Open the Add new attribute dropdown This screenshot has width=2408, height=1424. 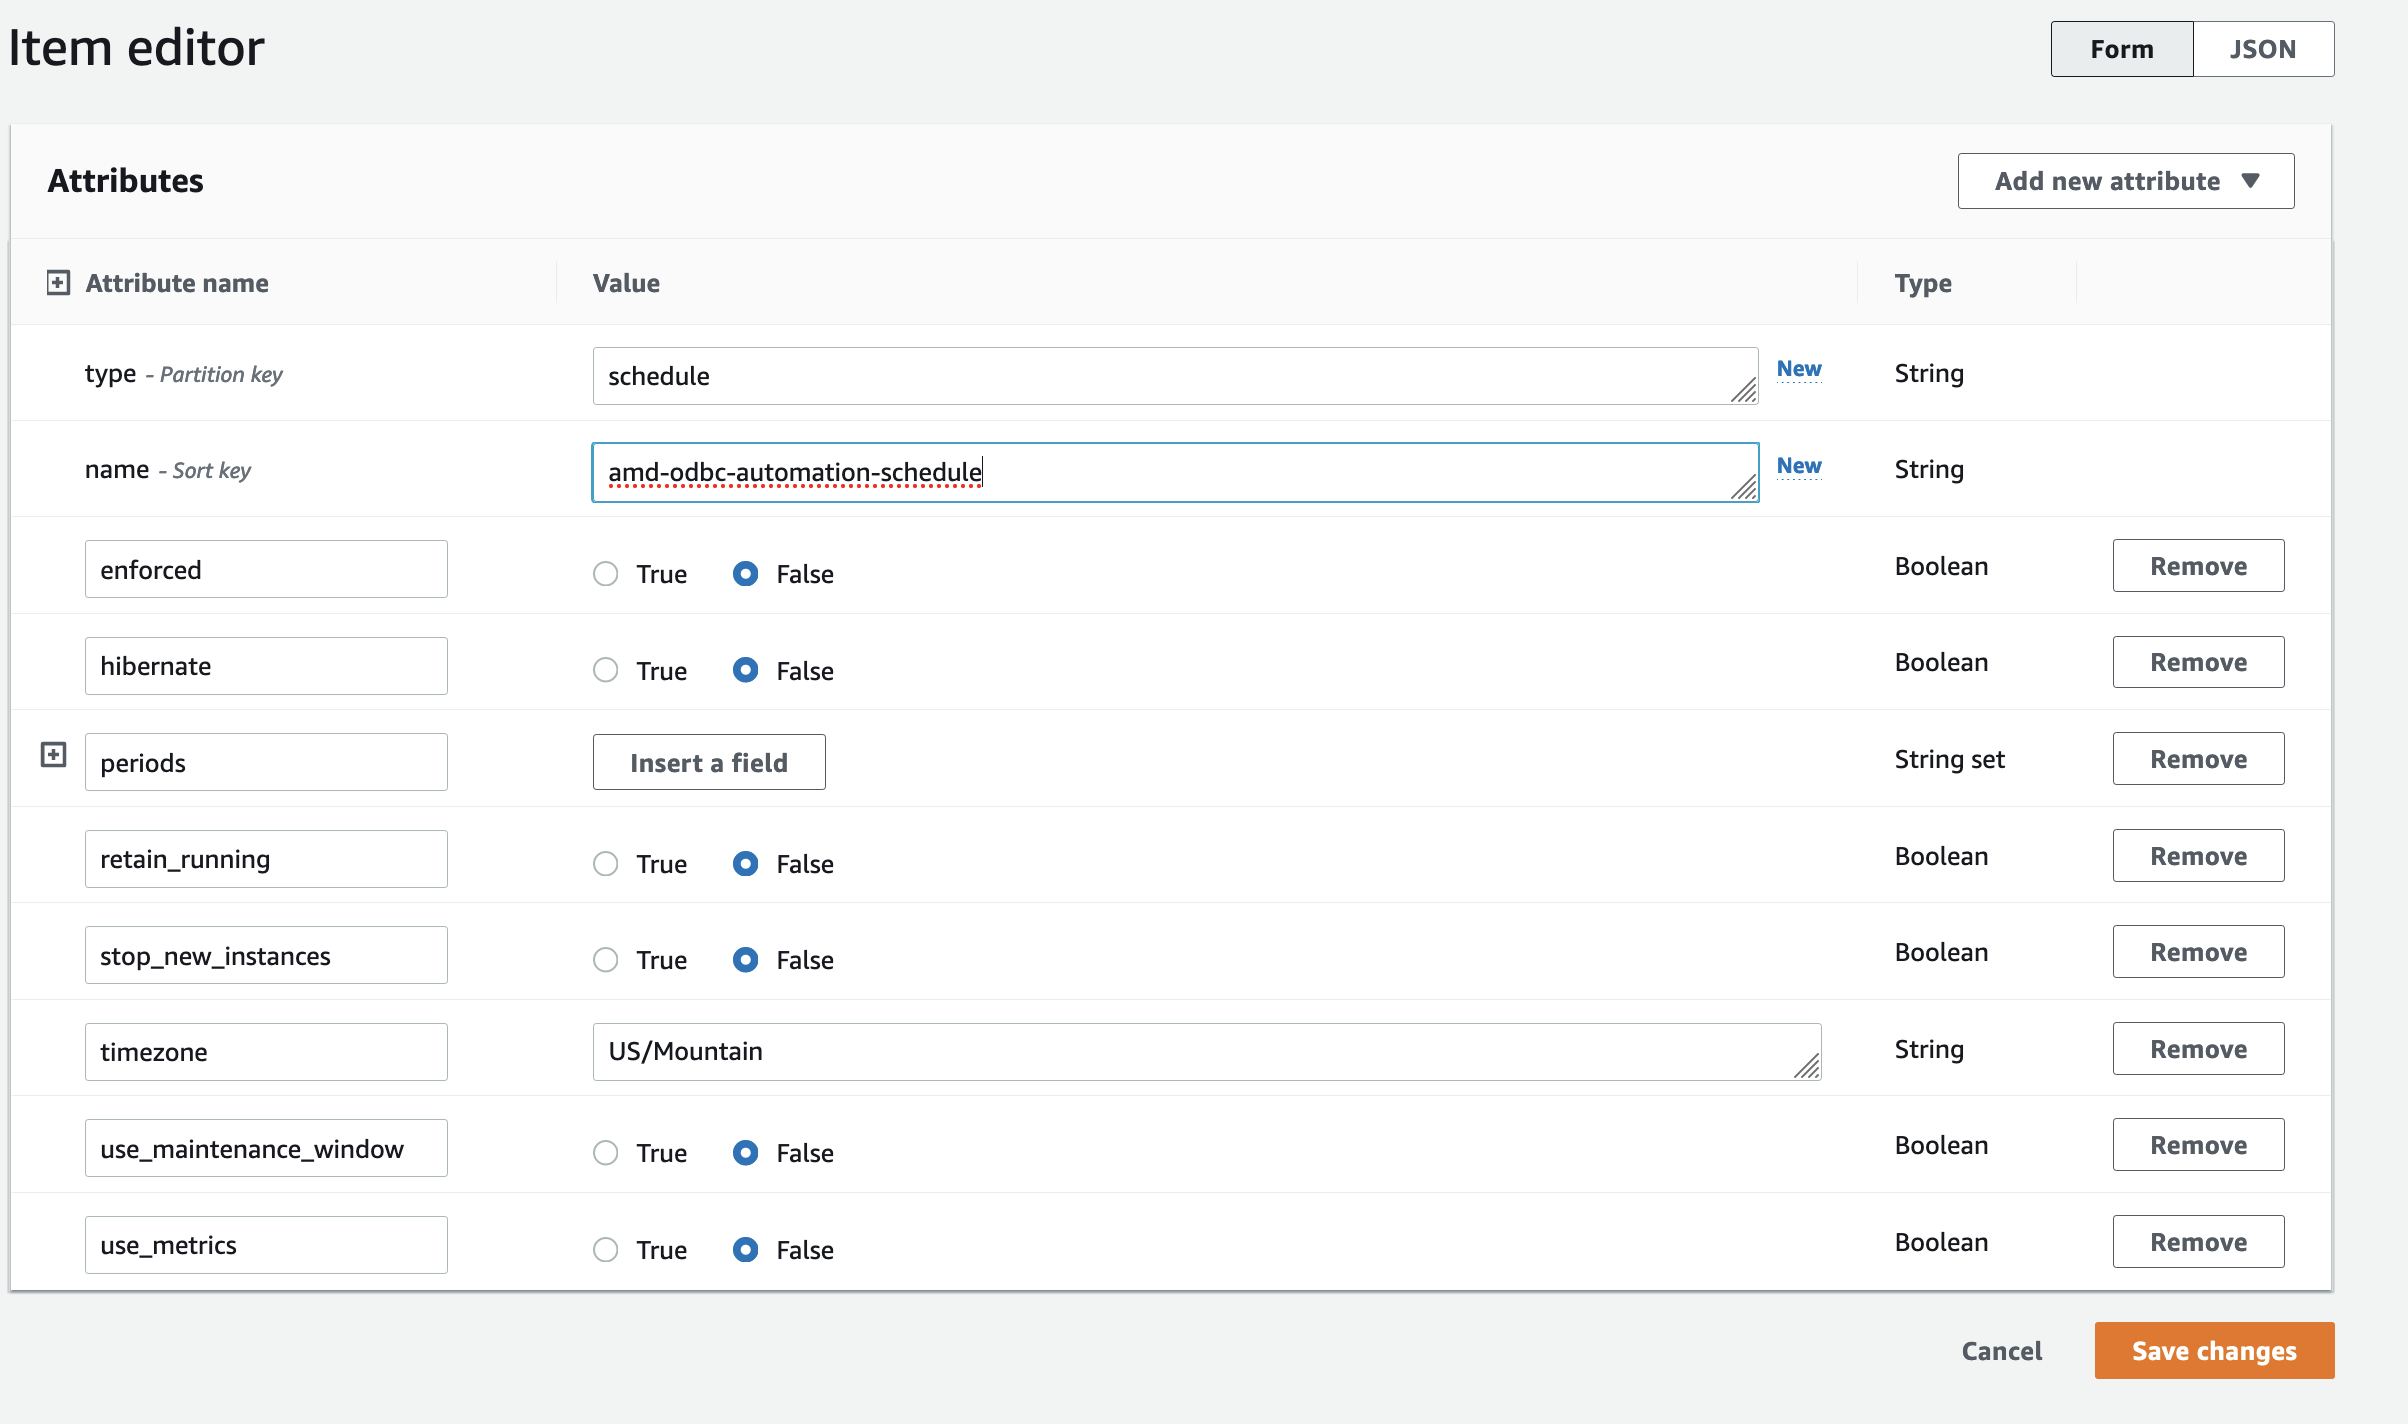(x=2125, y=181)
